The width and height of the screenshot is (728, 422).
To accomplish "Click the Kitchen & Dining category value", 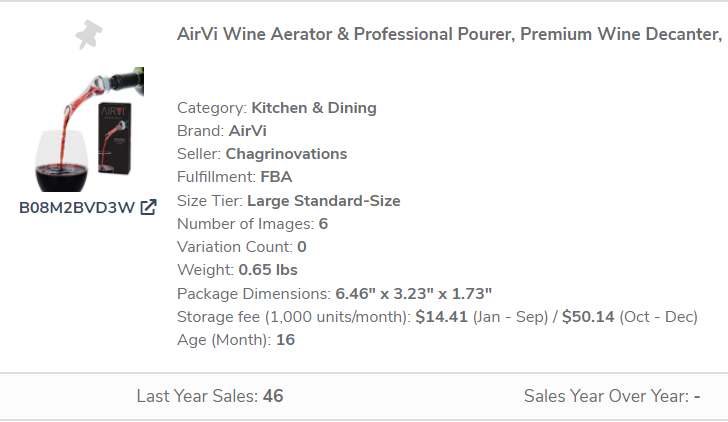I will click(314, 108).
